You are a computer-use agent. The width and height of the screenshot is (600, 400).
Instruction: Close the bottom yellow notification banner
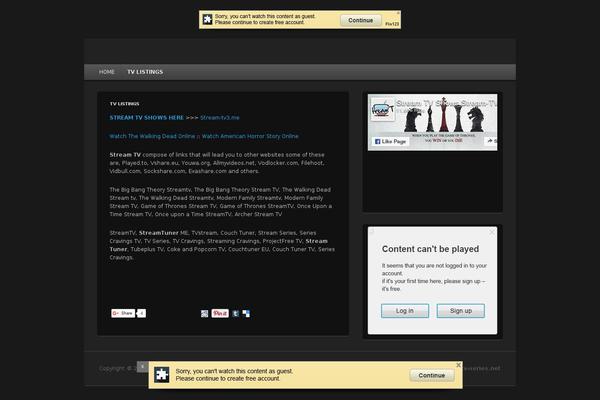point(458,365)
